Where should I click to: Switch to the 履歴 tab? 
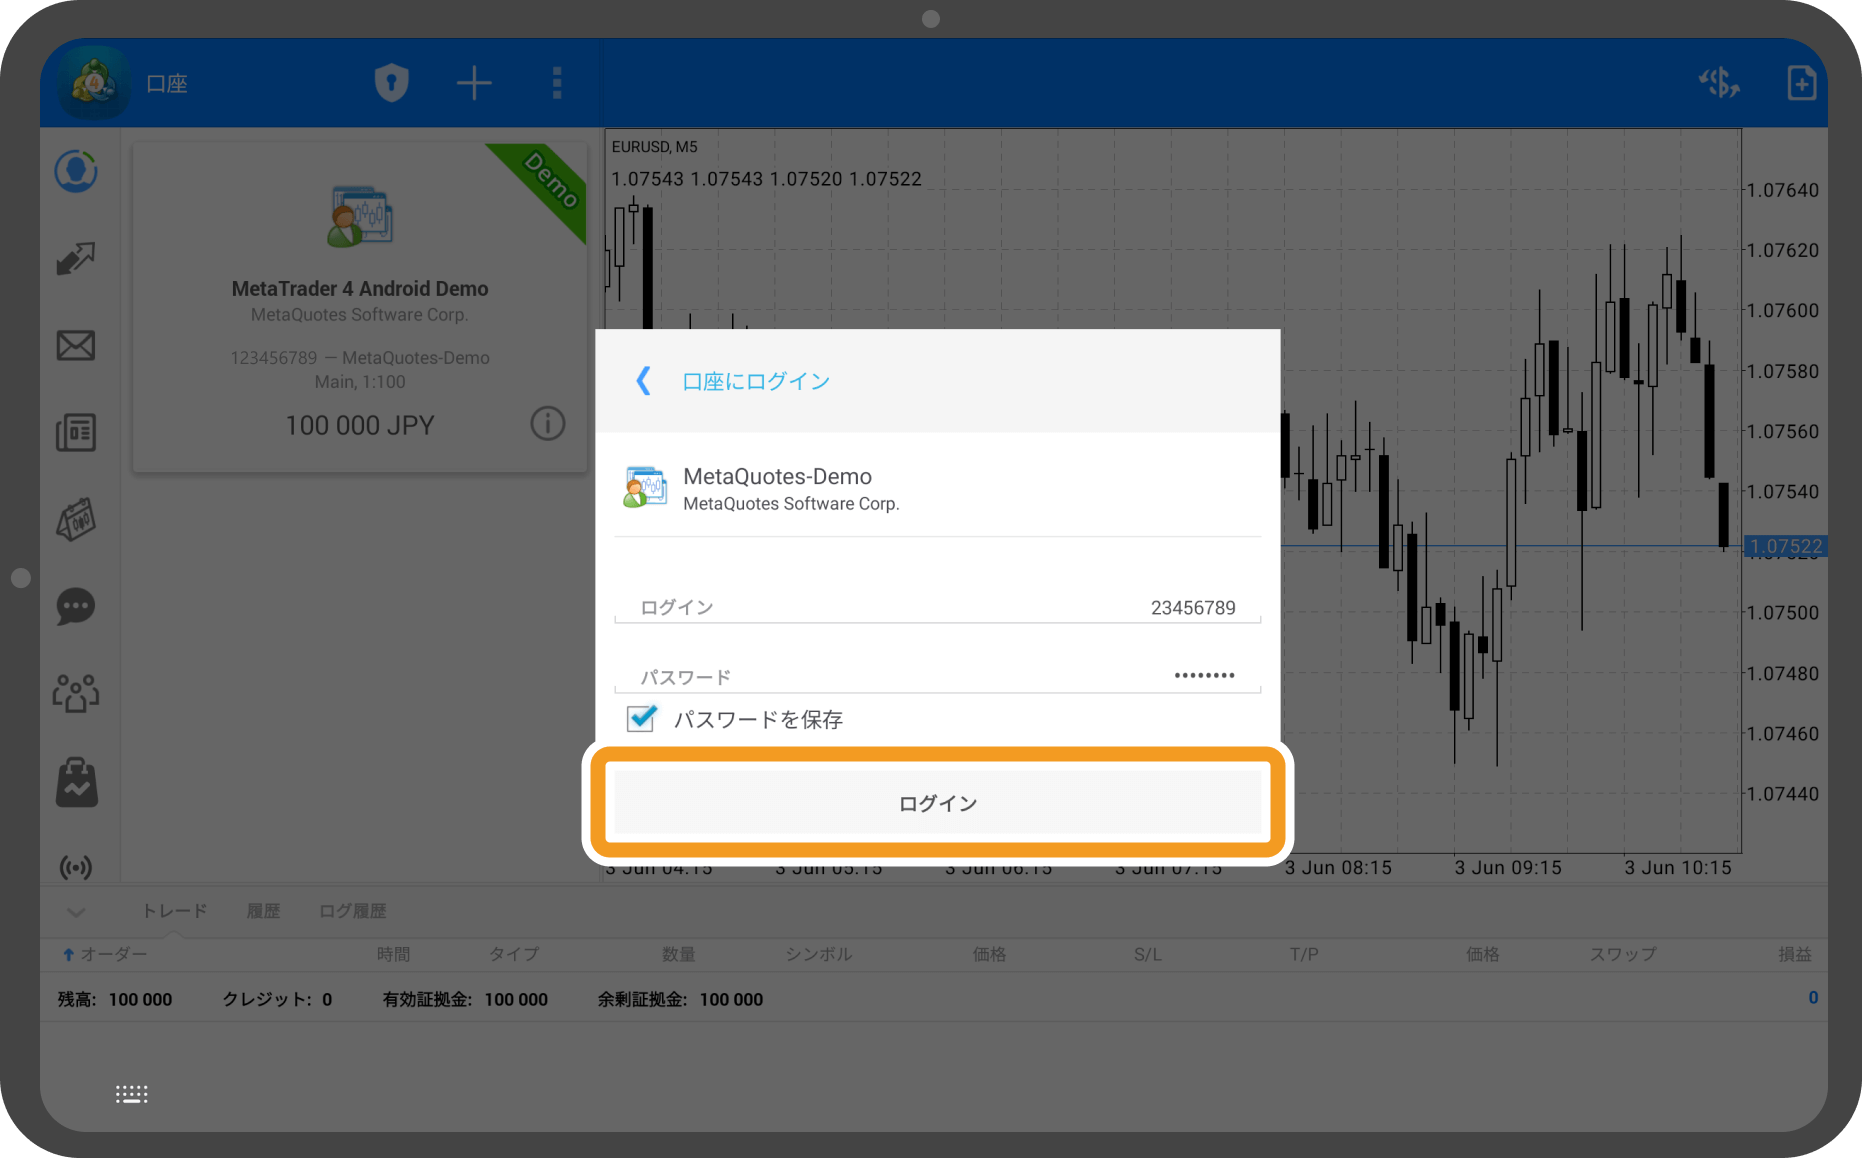click(263, 910)
